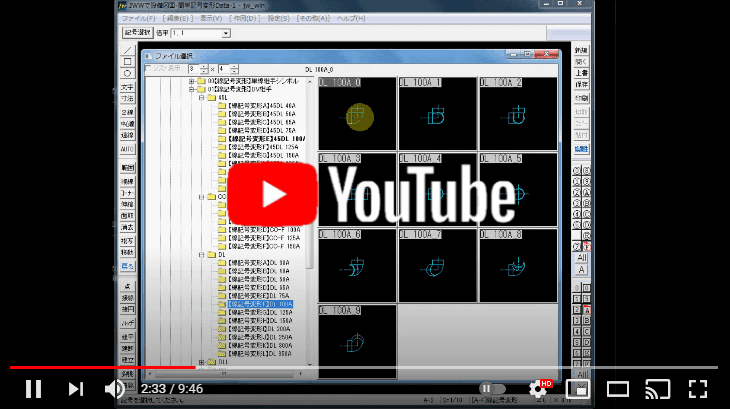Click the 記号選択 button

pos(137,33)
